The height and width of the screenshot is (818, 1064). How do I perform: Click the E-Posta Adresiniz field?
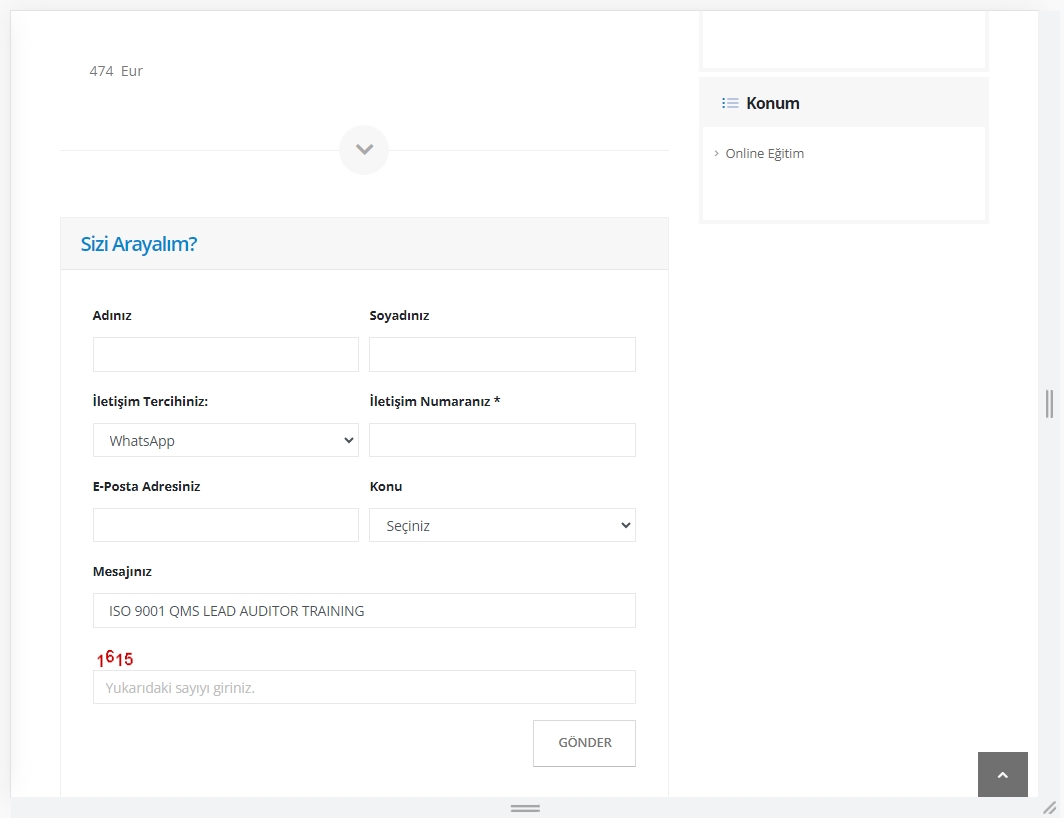(226, 525)
